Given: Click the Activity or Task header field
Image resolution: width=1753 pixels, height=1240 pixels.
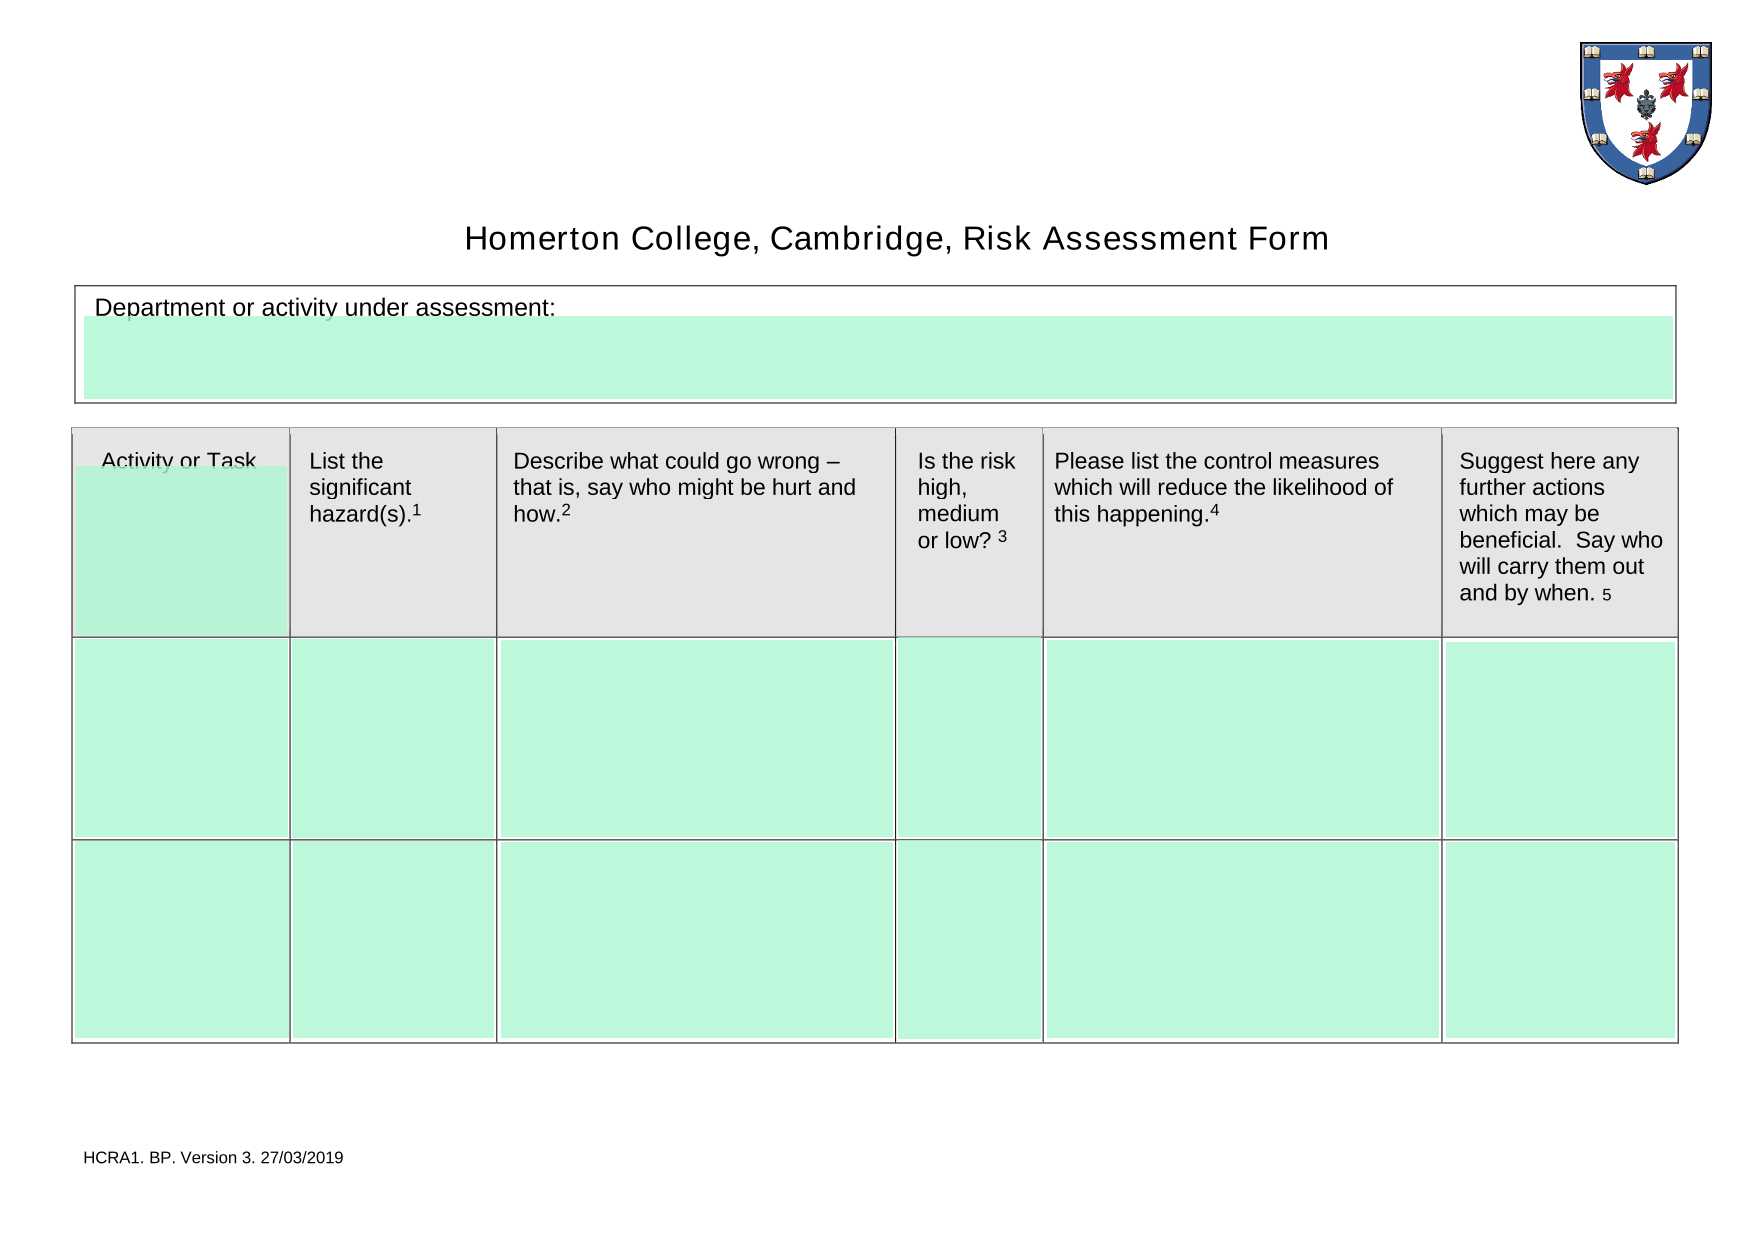Looking at the screenshot, I should pos(181,550).
